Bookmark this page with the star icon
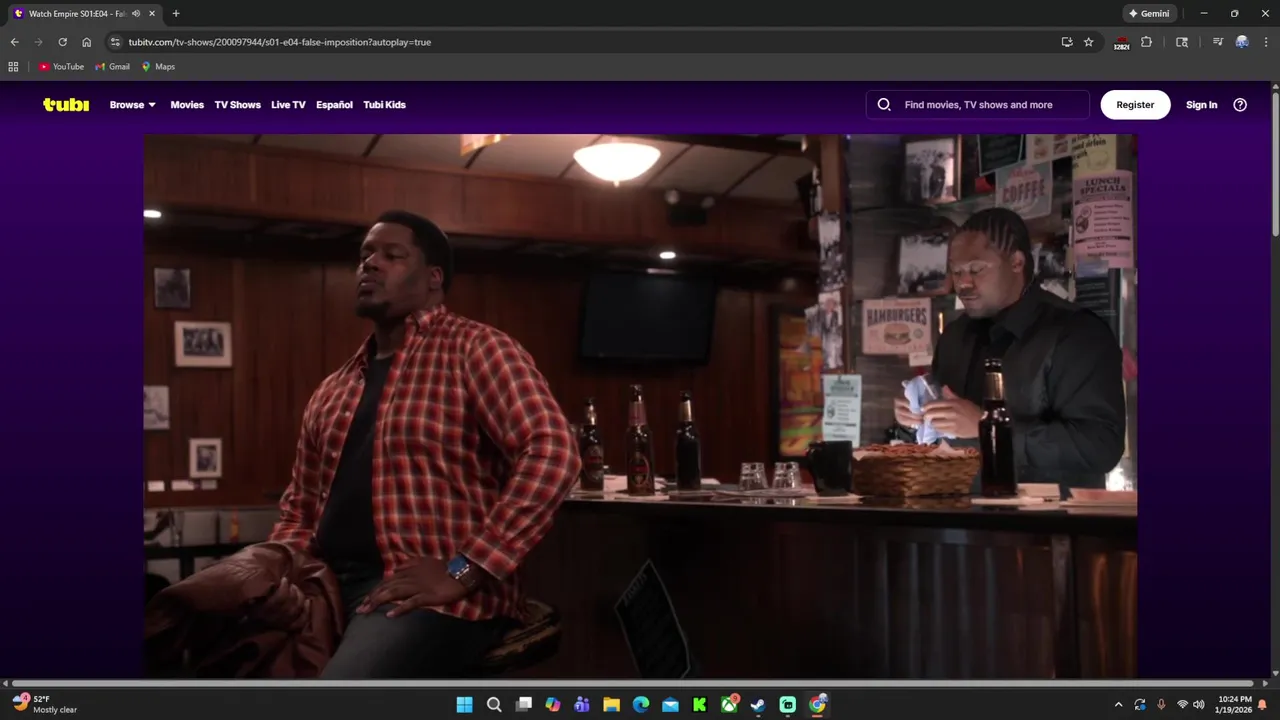Screen dimensions: 1280x720 [1089, 42]
